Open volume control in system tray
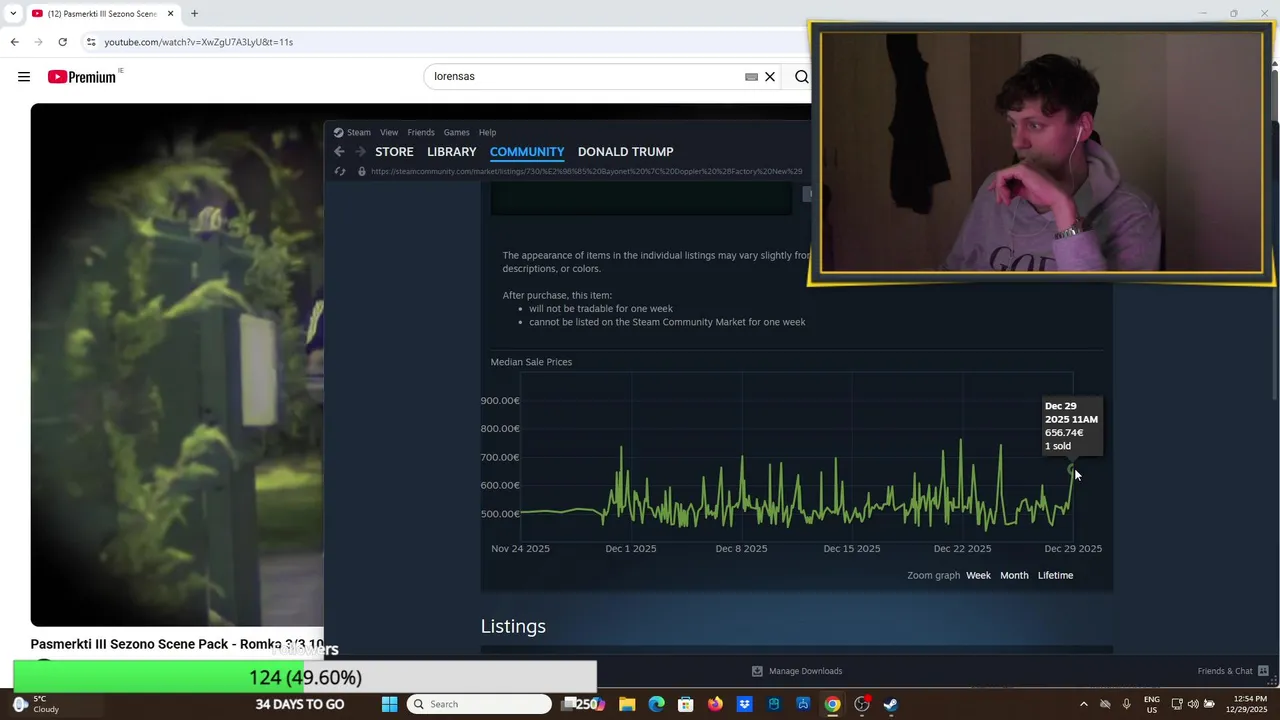1280x720 pixels. 1193,704
